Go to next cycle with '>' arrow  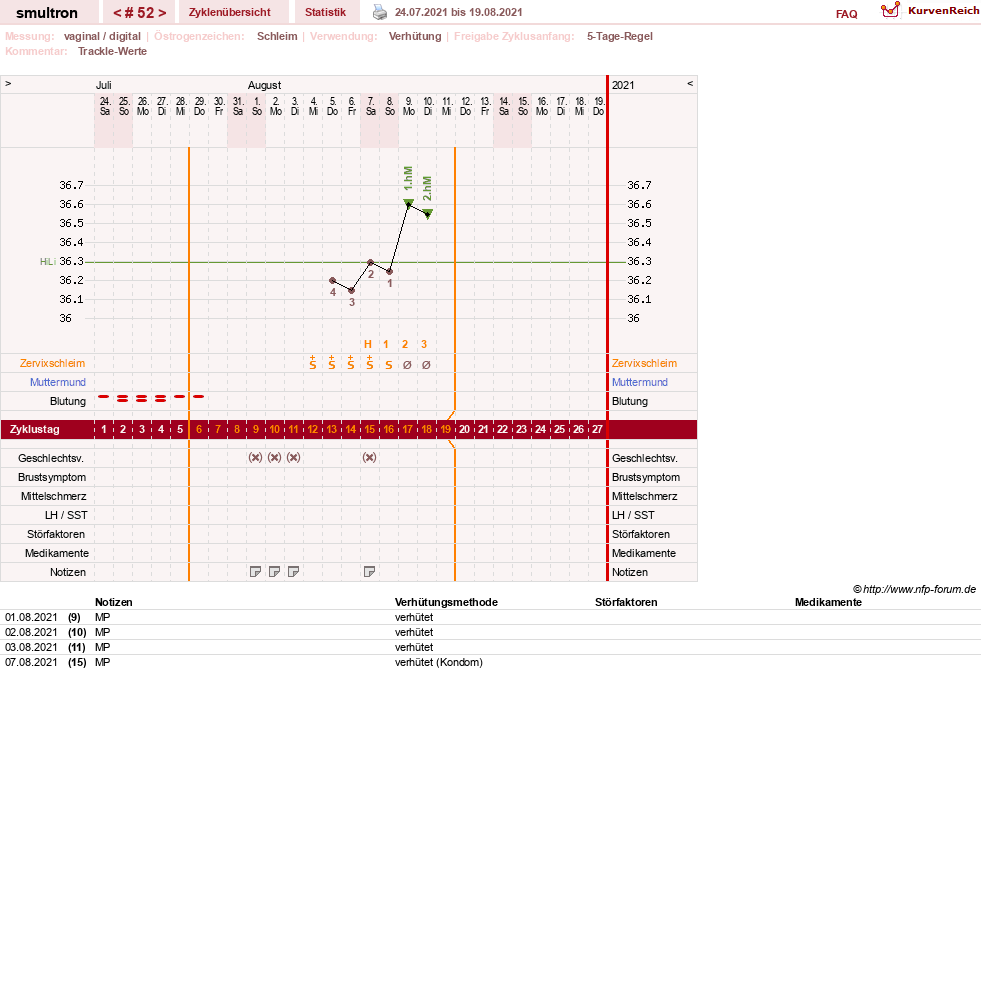pos(161,13)
